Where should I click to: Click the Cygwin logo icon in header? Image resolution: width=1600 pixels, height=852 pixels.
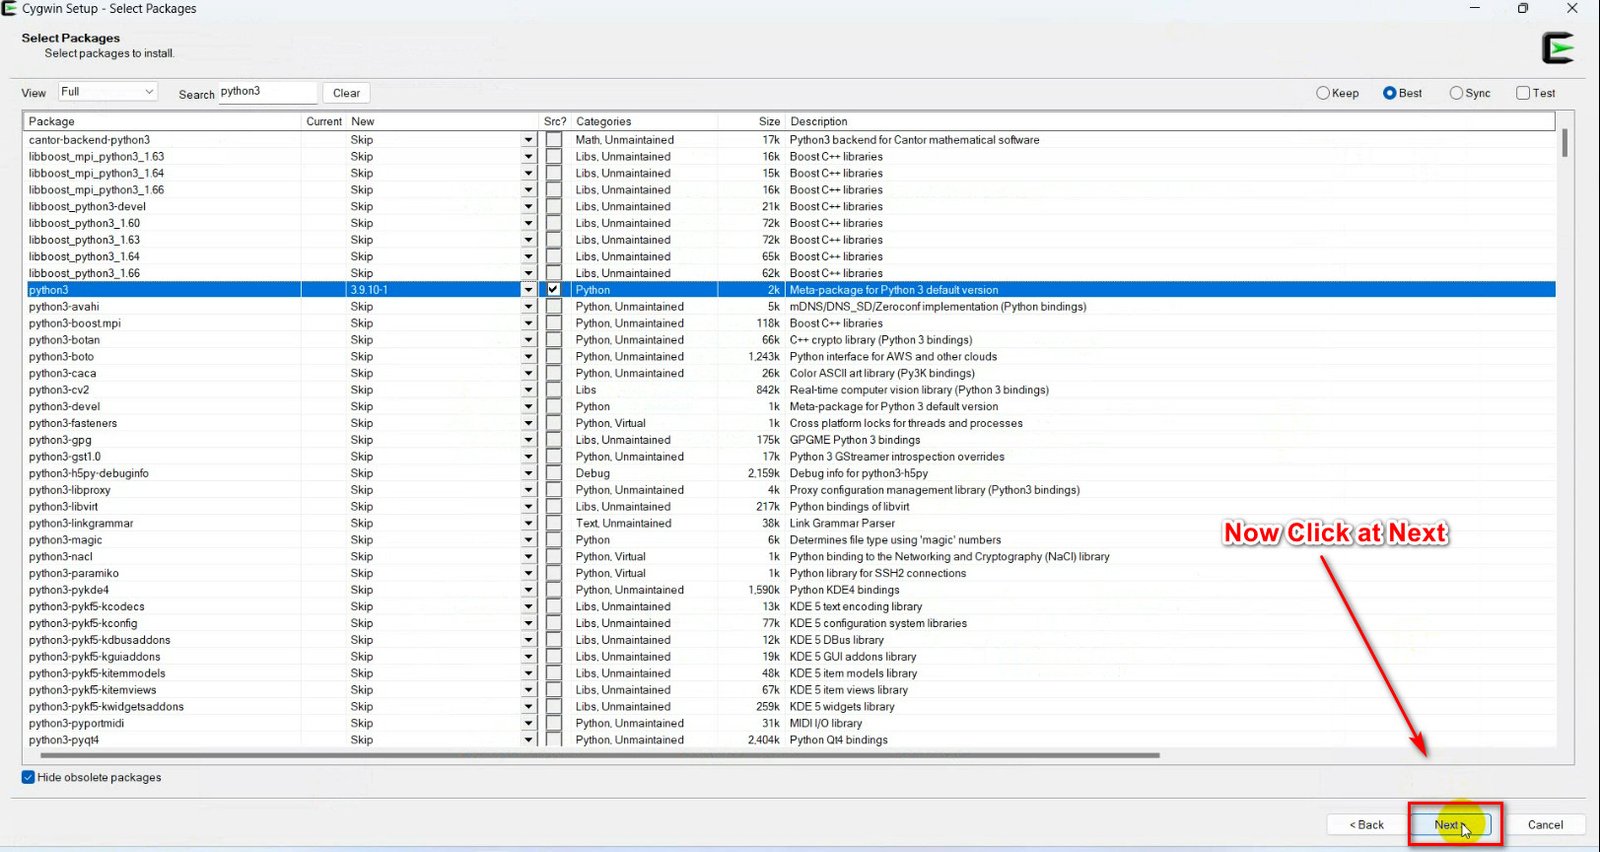point(1558,48)
